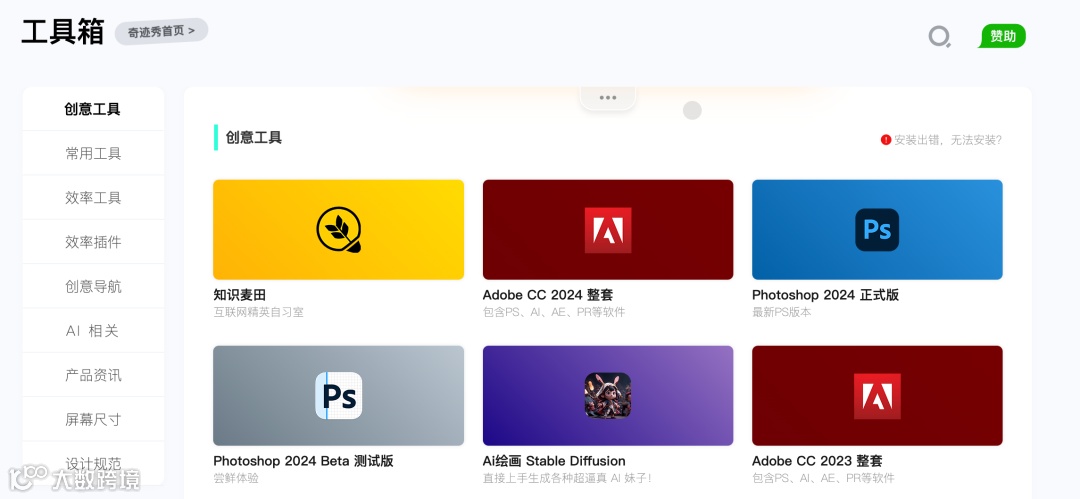Open Photoshop 2024 Beta 测试版 title
This screenshot has height=499, width=1080.
[303, 461]
